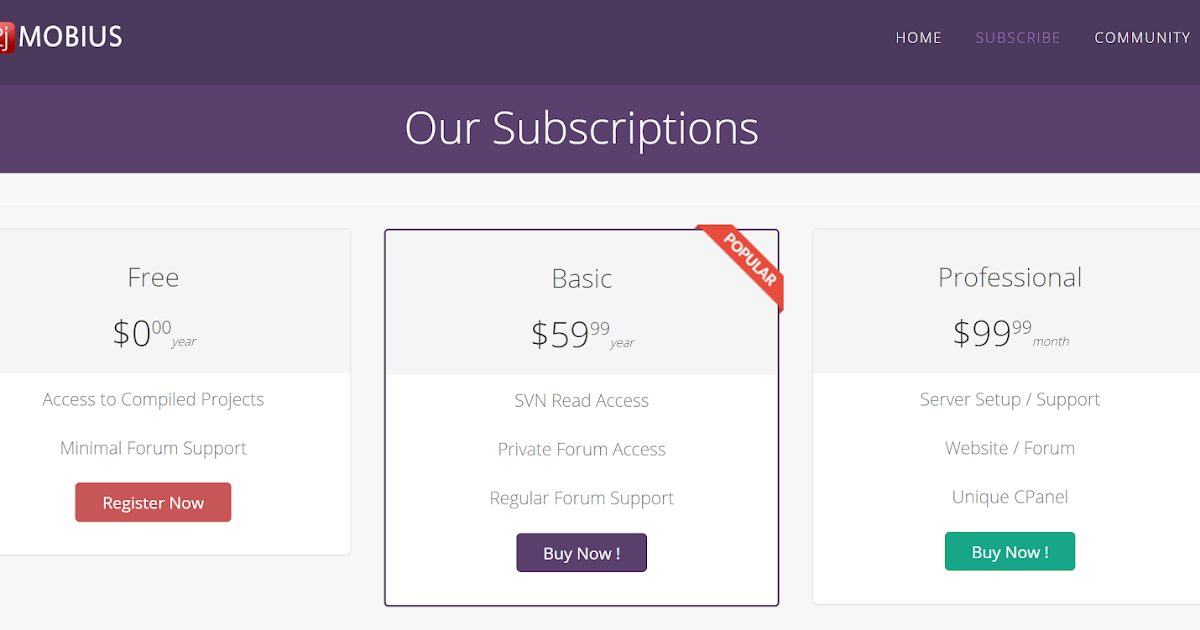
Task: Click the Private Forum Access feature
Action: coord(581,450)
